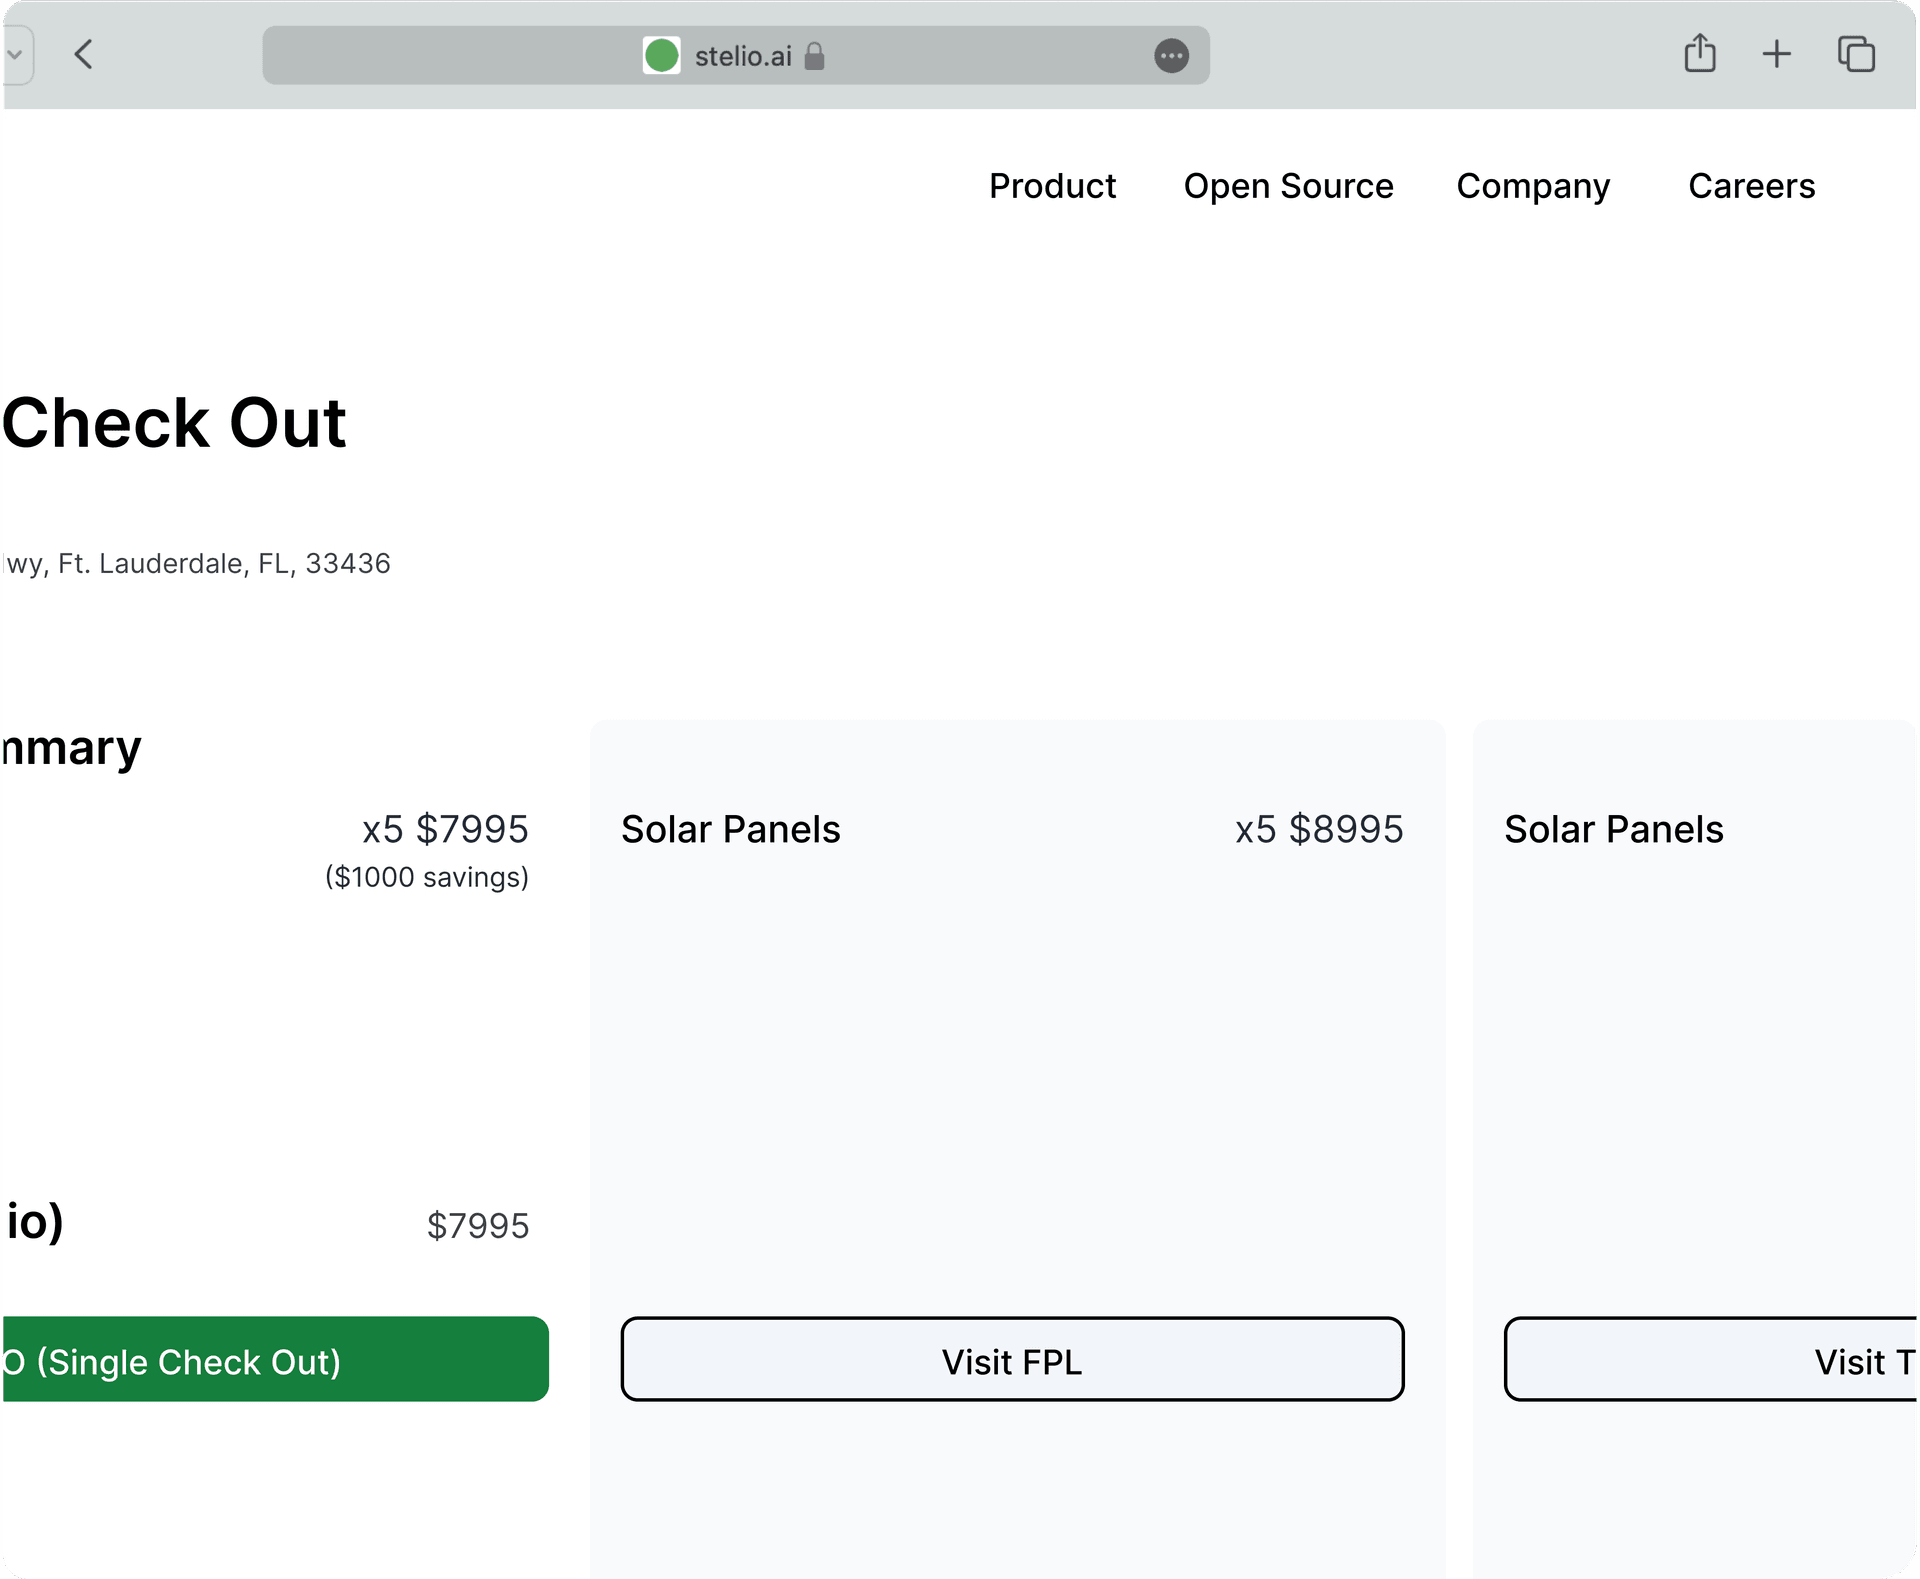Open the Company menu
Viewport: 1920px width, 1579px height.
click(x=1533, y=186)
